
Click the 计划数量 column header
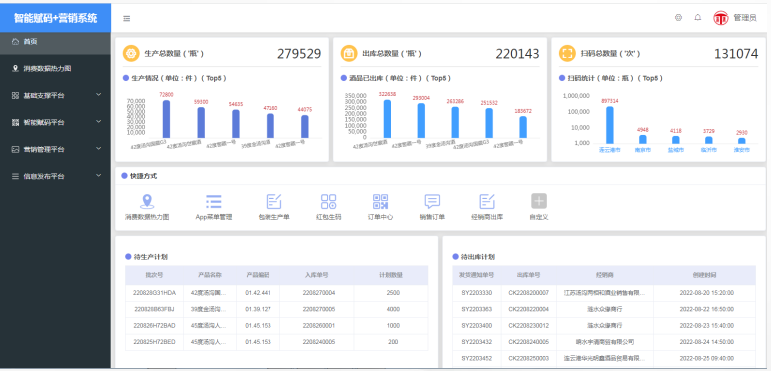[391, 275]
